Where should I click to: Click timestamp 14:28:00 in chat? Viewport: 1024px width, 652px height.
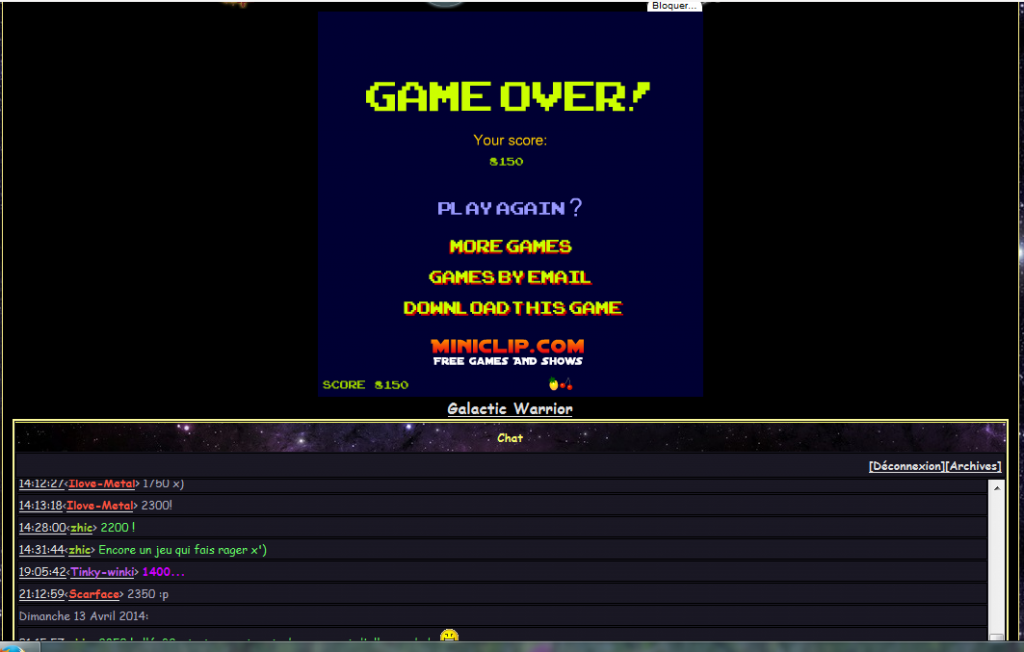pyautogui.click(x=42, y=528)
